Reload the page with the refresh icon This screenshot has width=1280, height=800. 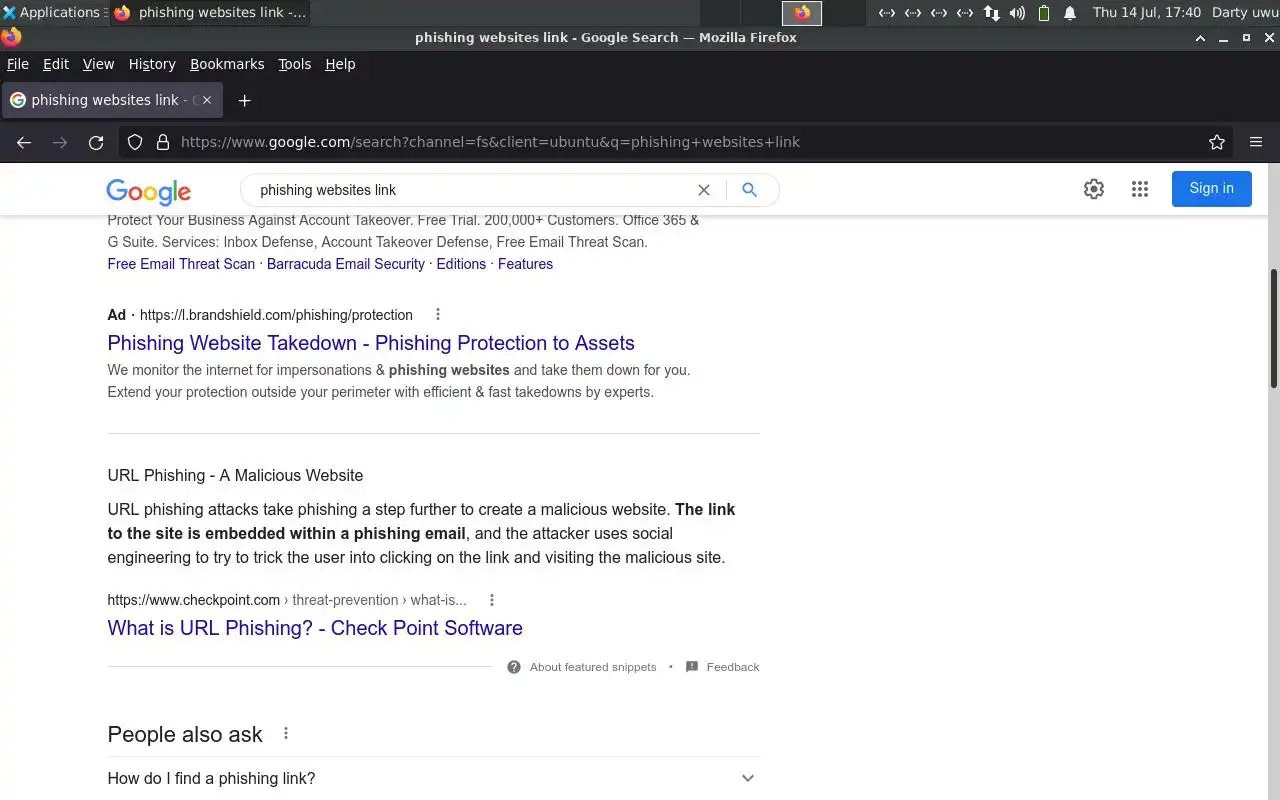coord(96,142)
